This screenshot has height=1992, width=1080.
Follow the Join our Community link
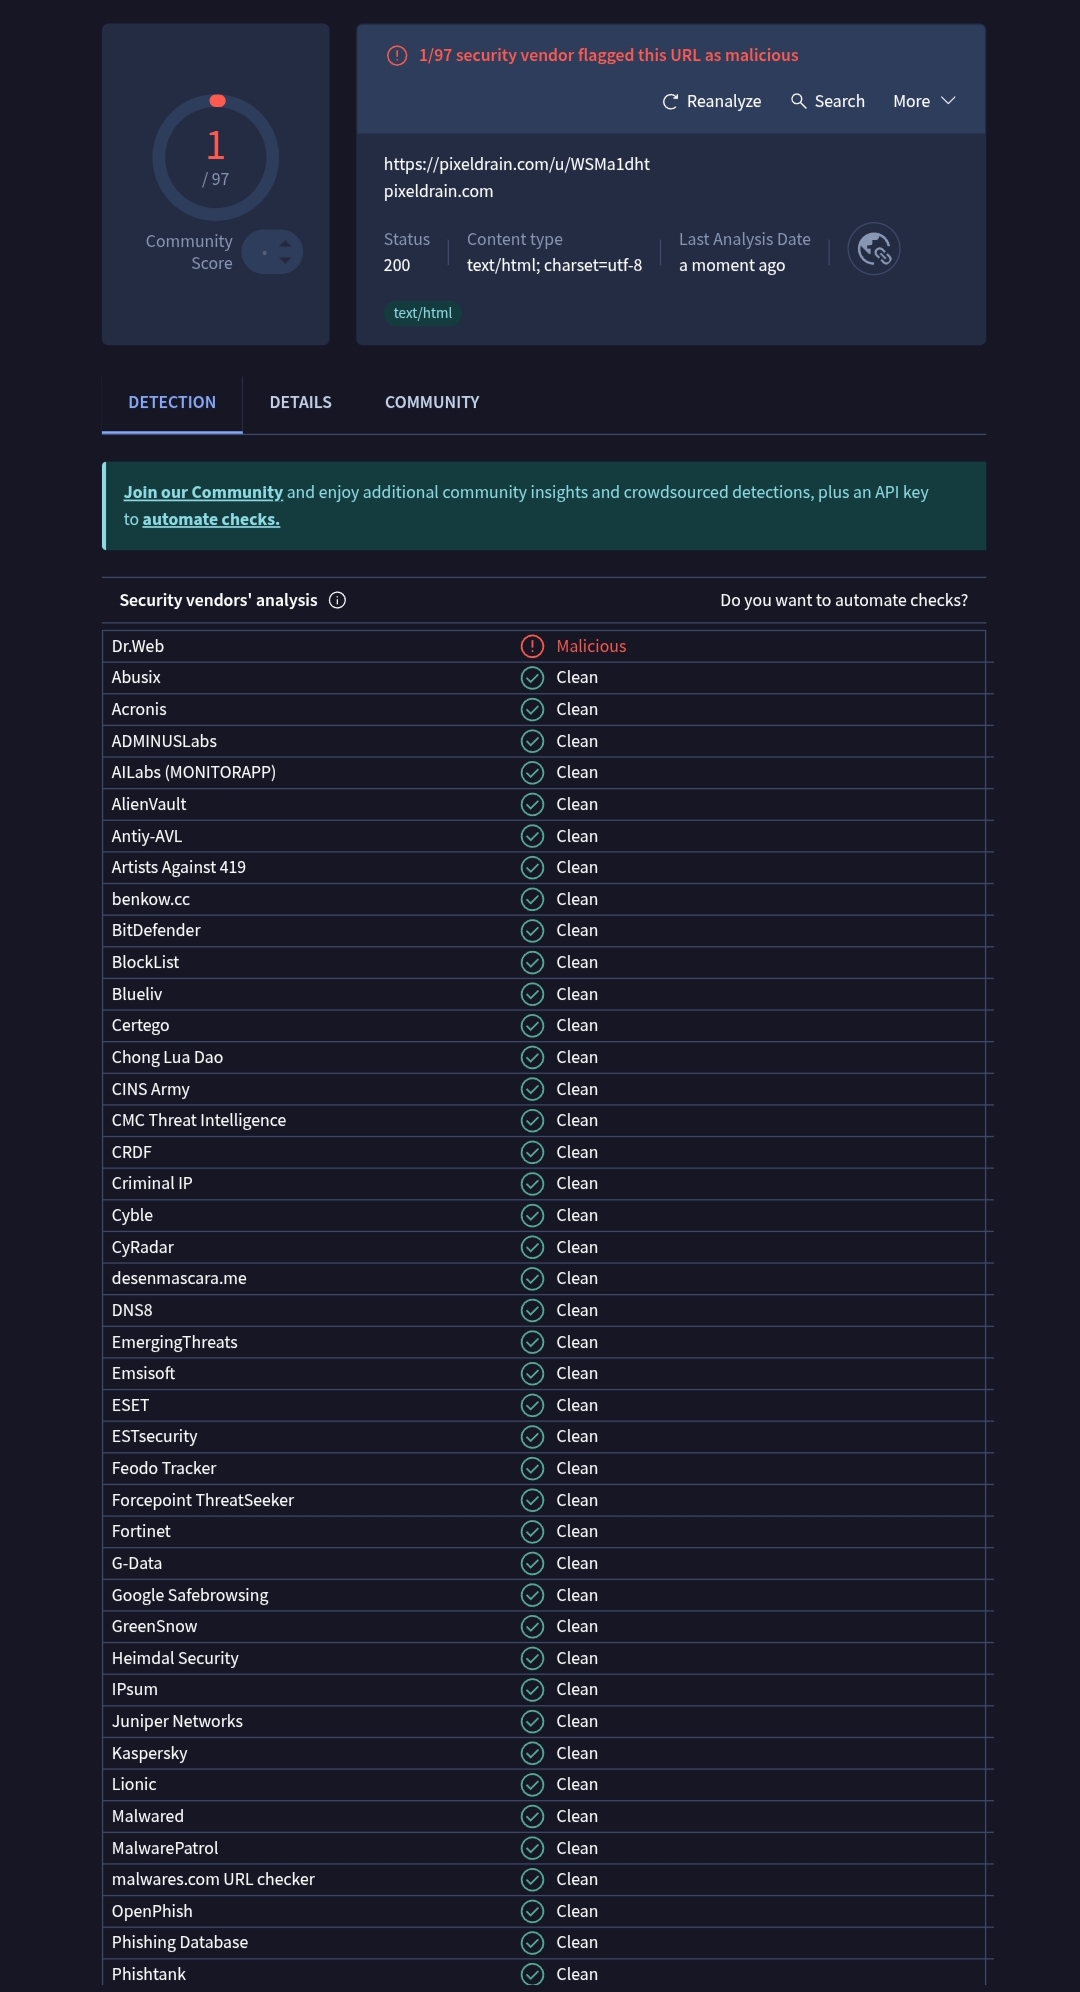pyautogui.click(x=203, y=492)
